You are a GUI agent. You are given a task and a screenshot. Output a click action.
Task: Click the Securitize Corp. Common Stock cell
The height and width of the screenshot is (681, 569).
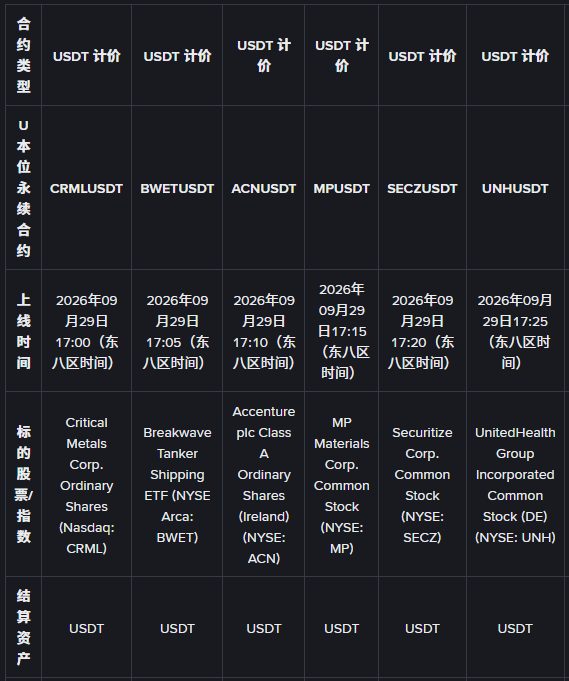click(x=422, y=484)
